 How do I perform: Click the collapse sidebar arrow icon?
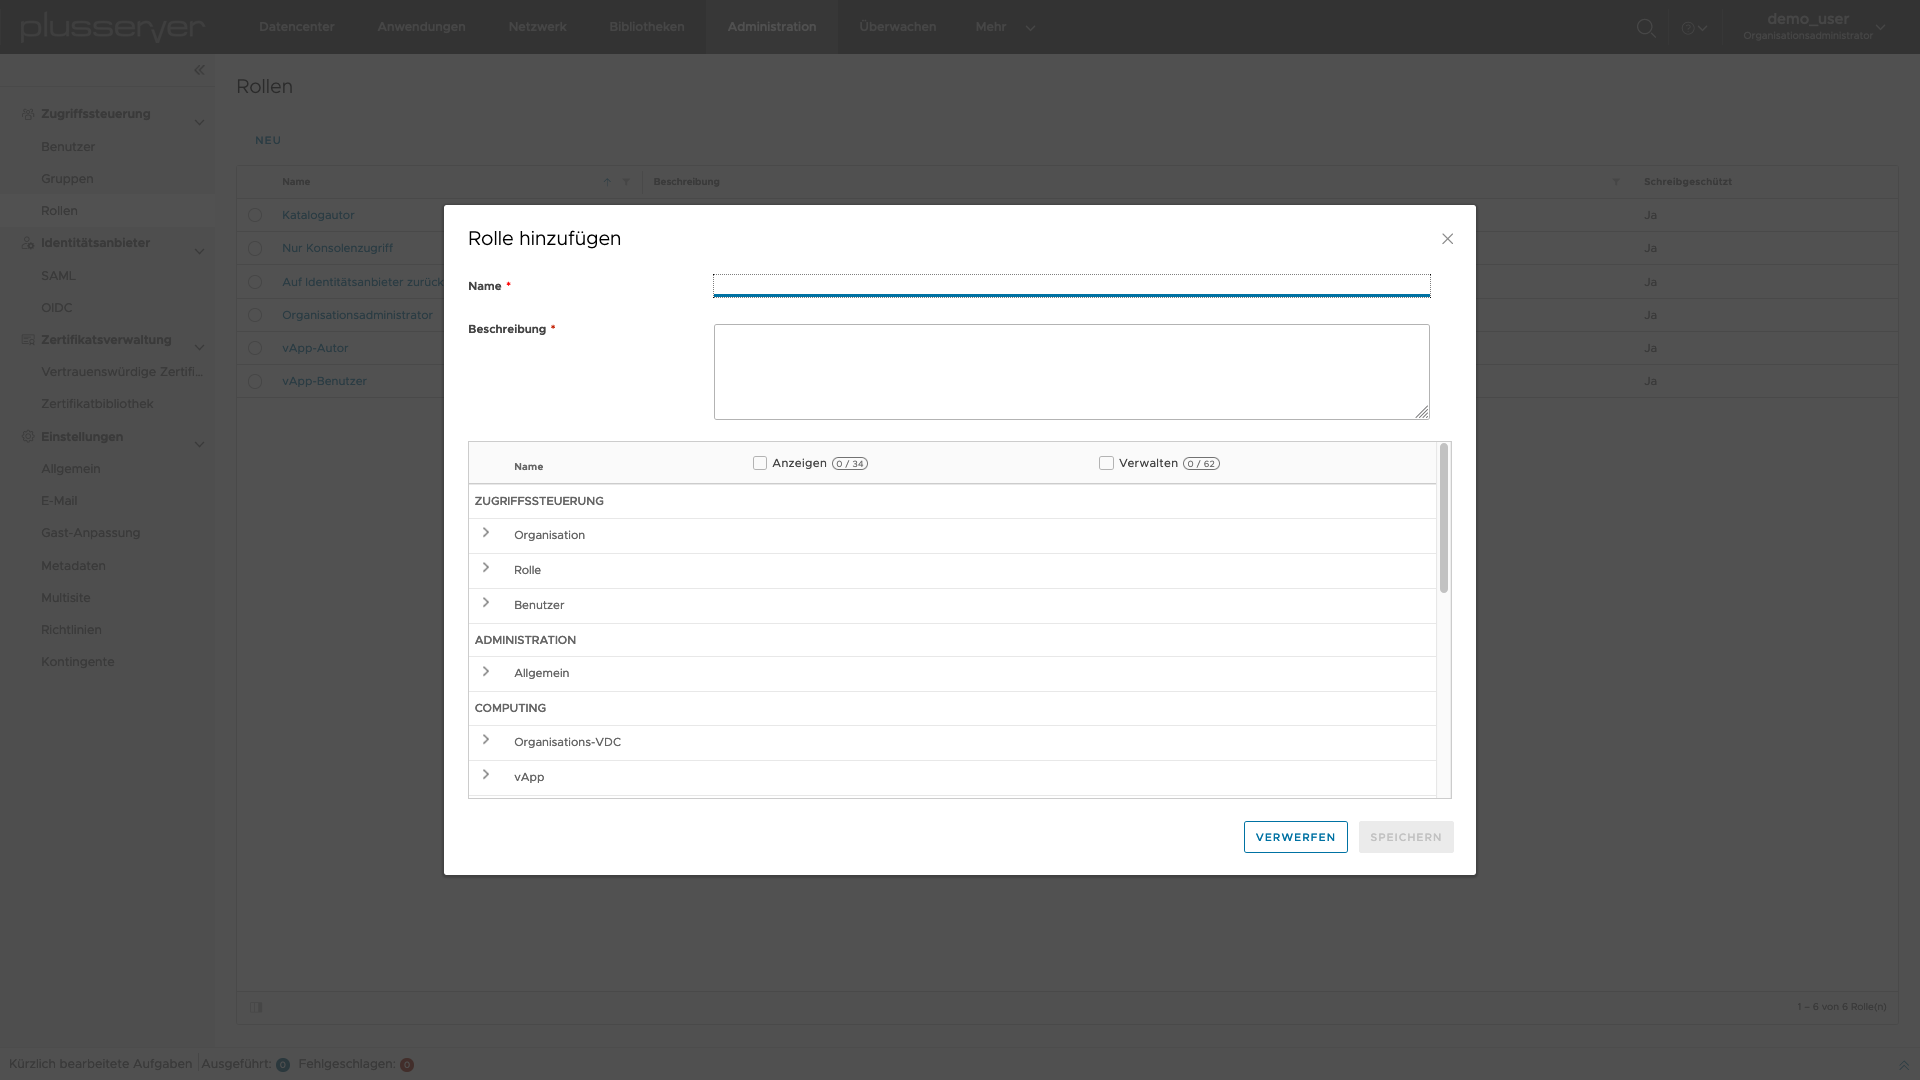coord(200,70)
